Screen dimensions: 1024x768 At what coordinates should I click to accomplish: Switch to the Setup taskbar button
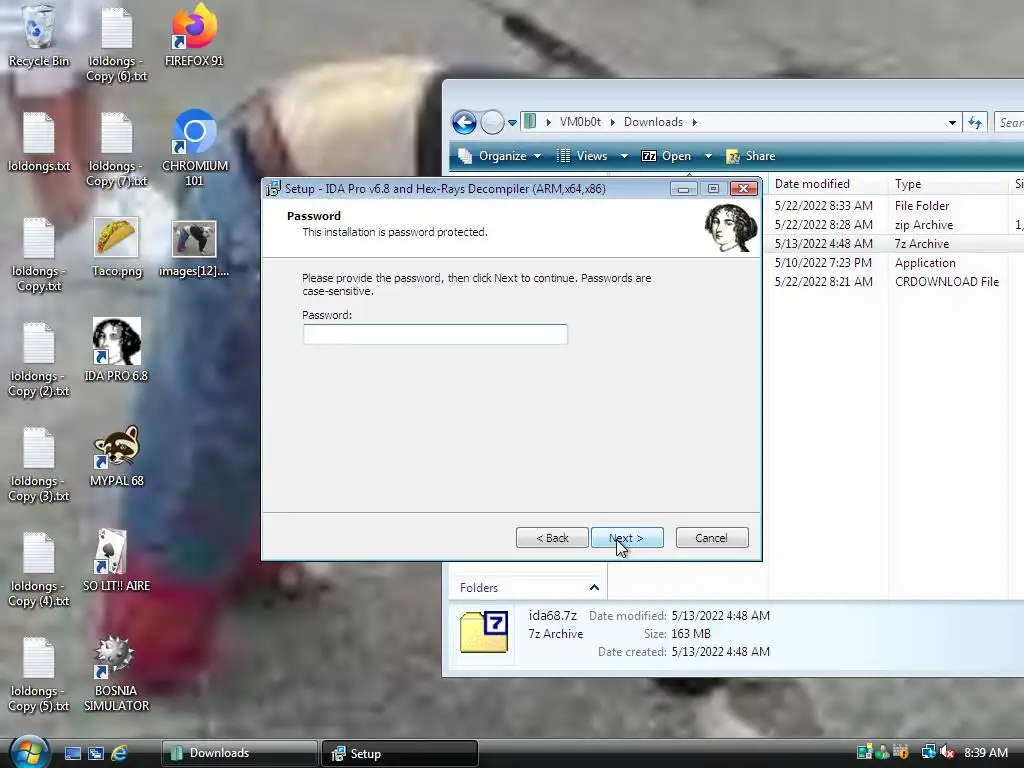[400, 754]
